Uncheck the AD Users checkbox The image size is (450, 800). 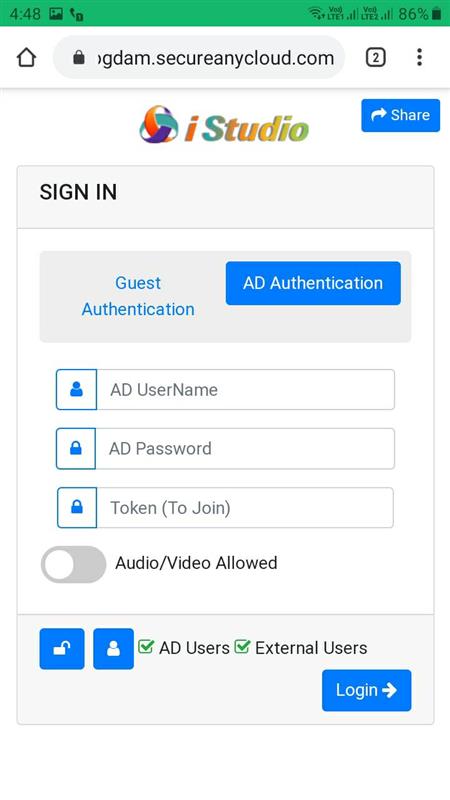pyautogui.click(x=146, y=647)
